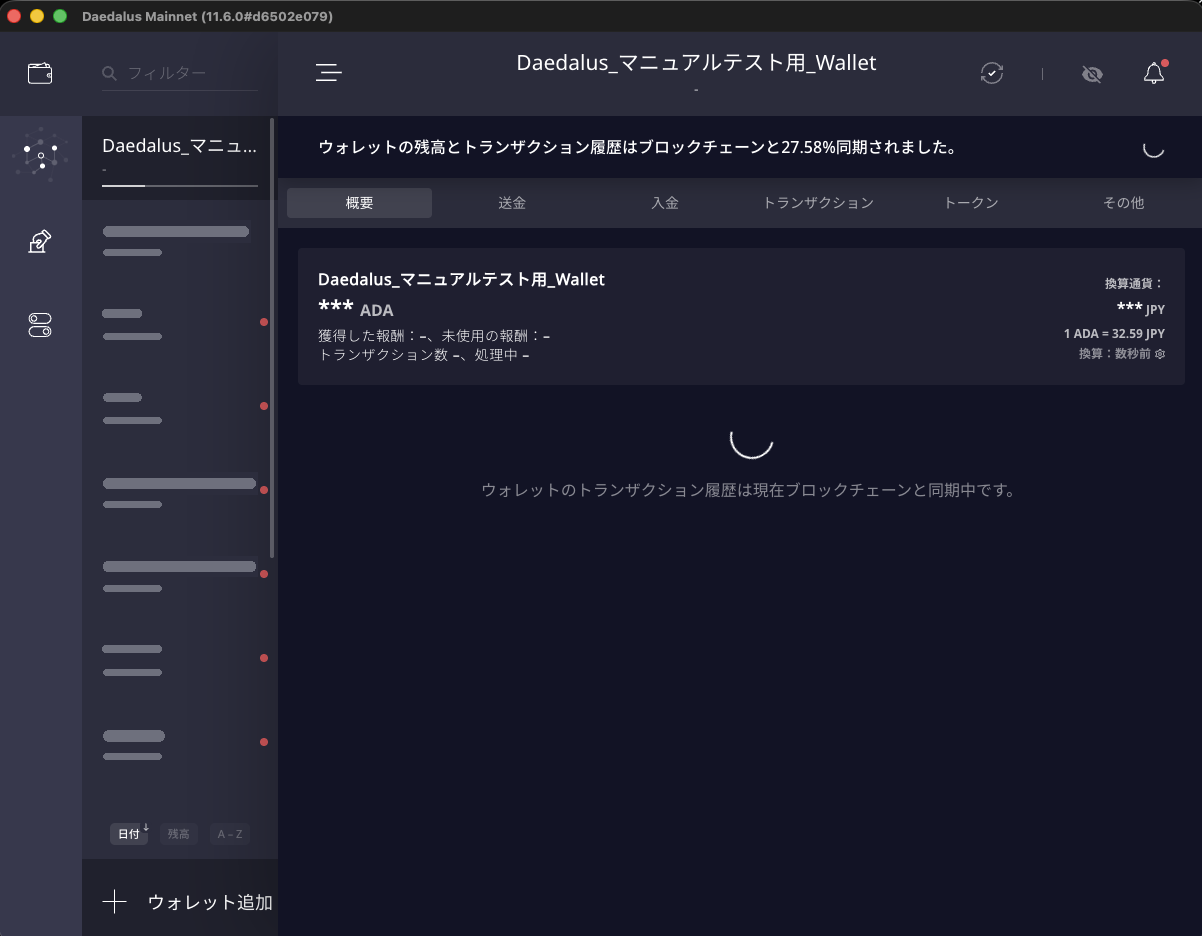1202x936 pixels.
Task: Click the hamburger menu icon
Action: tap(329, 73)
